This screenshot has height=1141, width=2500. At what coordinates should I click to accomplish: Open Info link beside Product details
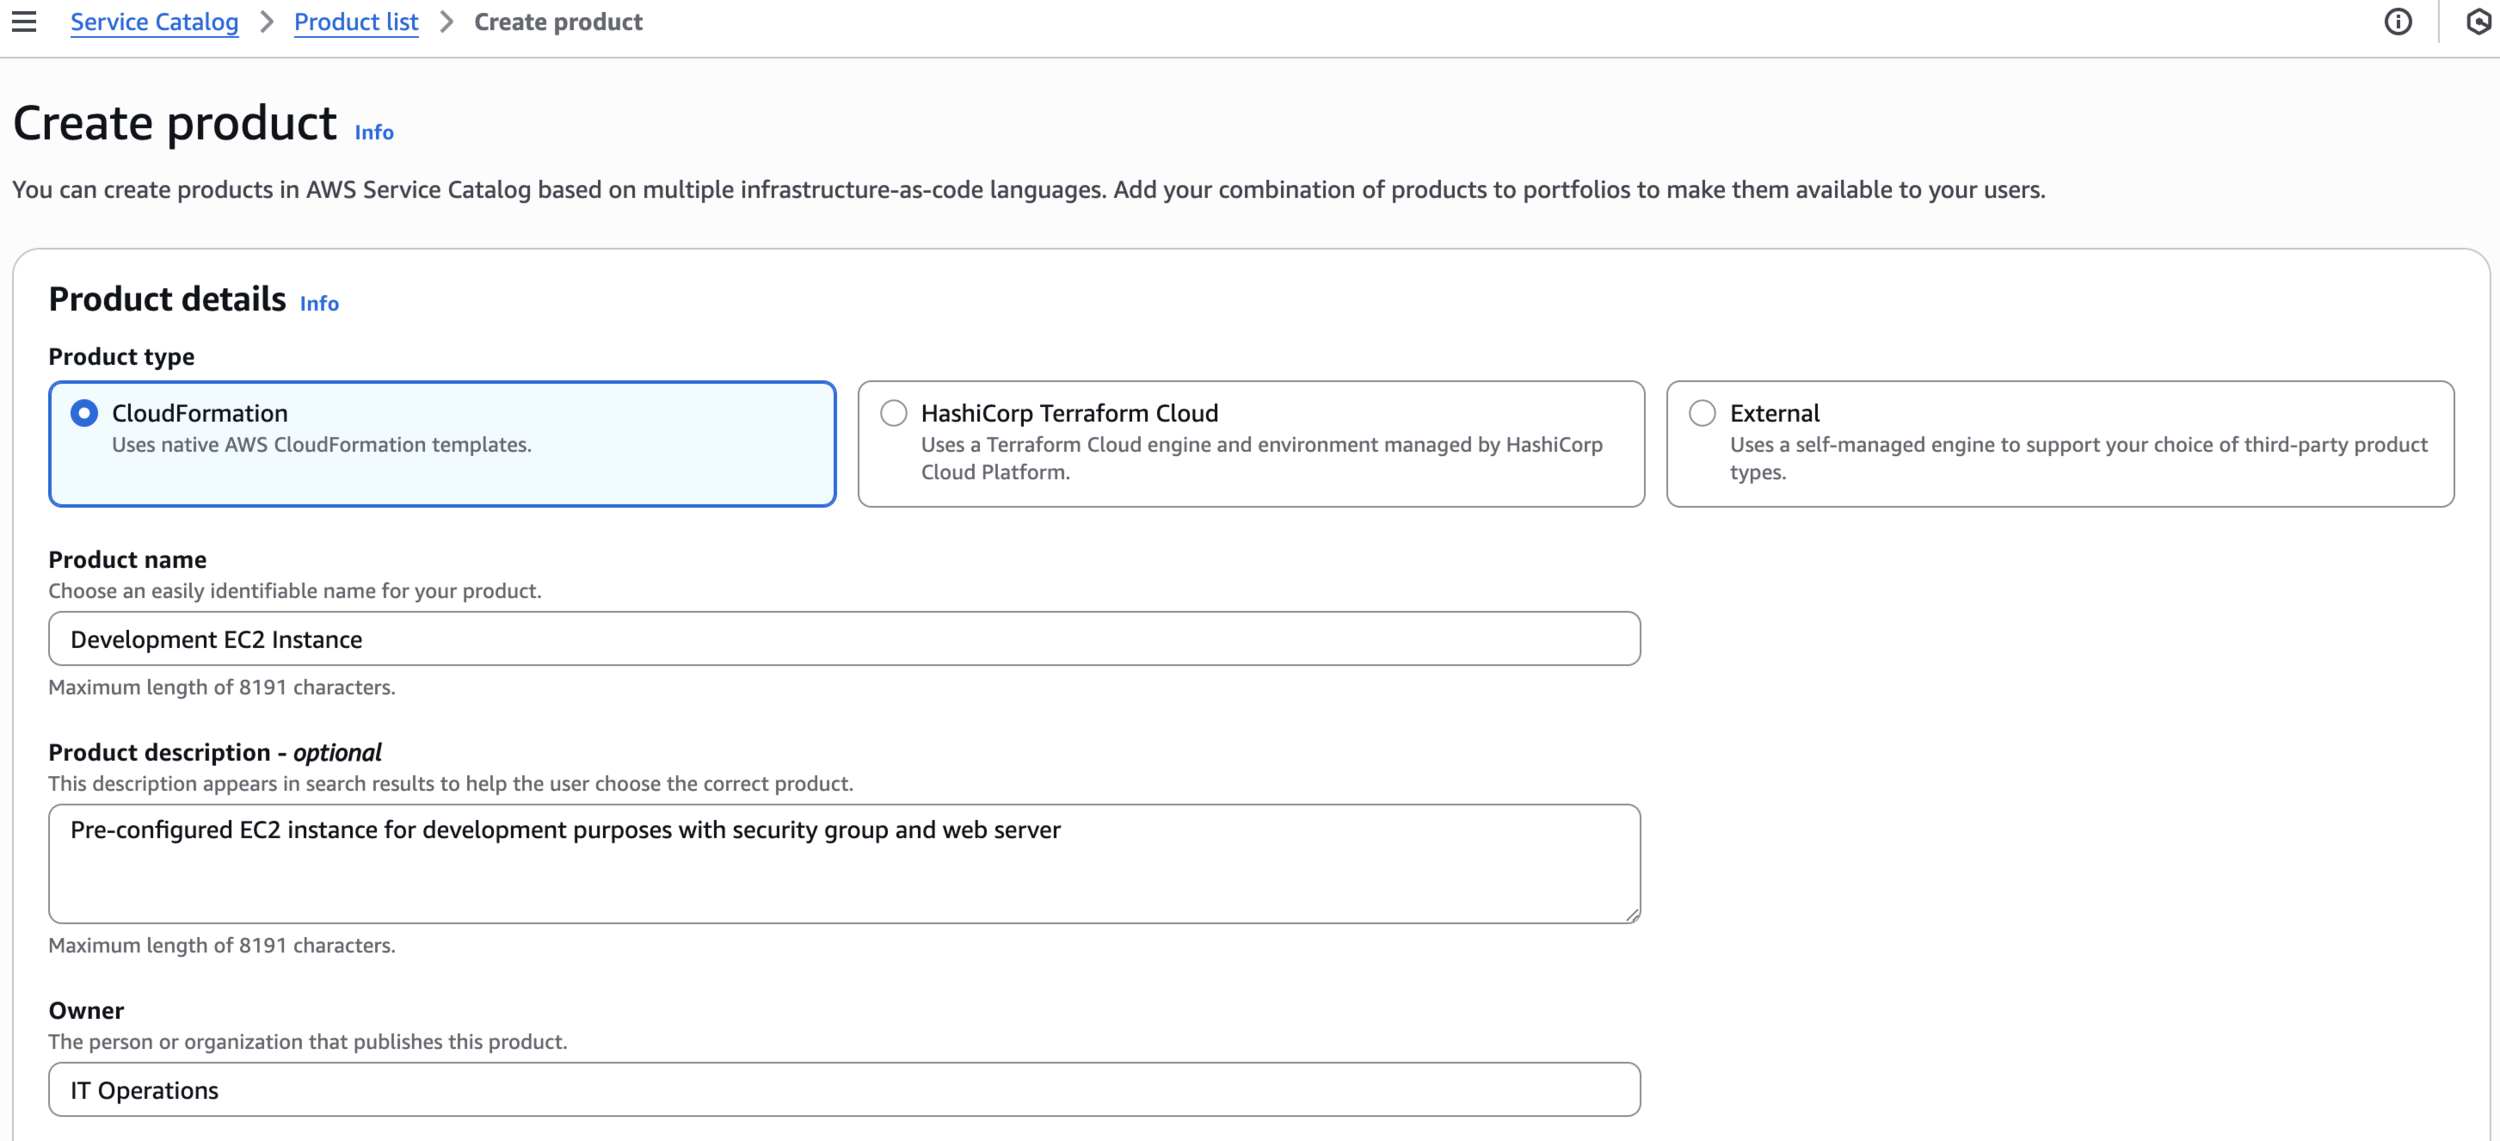(319, 303)
